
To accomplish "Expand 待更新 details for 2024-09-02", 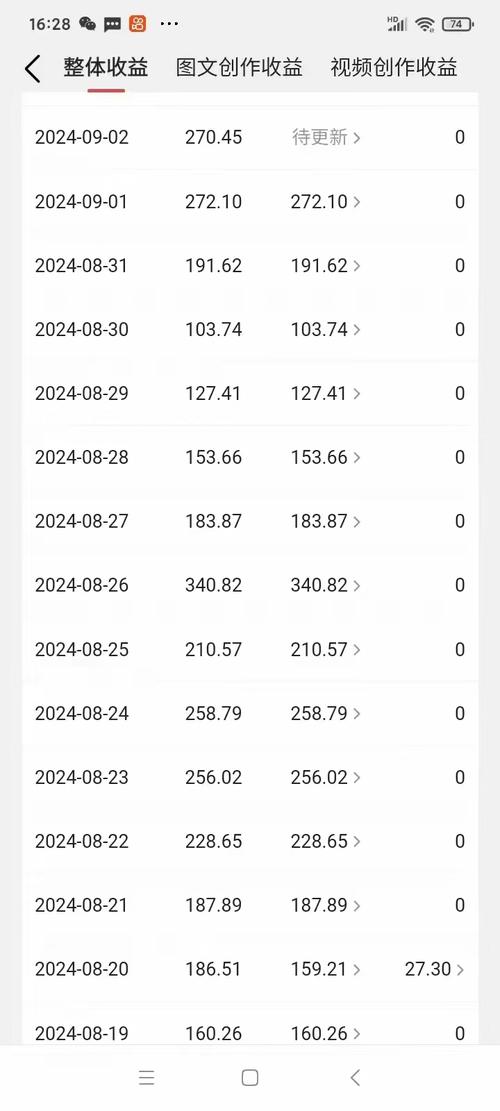I will pyautogui.click(x=326, y=137).
